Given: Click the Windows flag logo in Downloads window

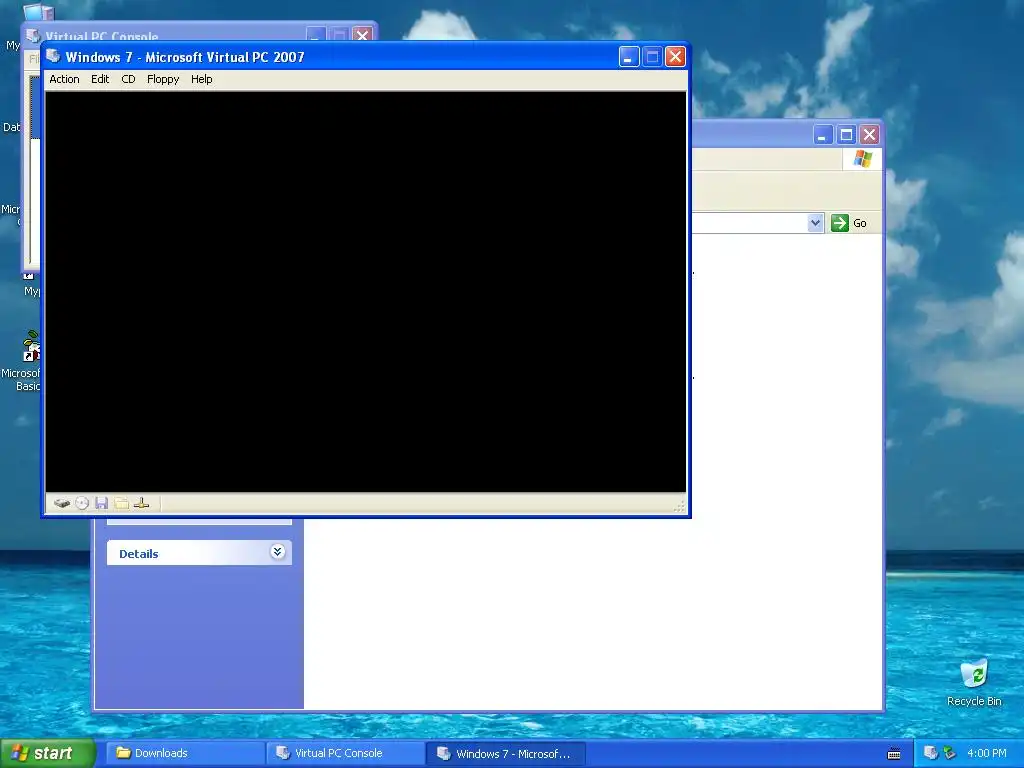Looking at the screenshot, I should [x=862, y=159].
